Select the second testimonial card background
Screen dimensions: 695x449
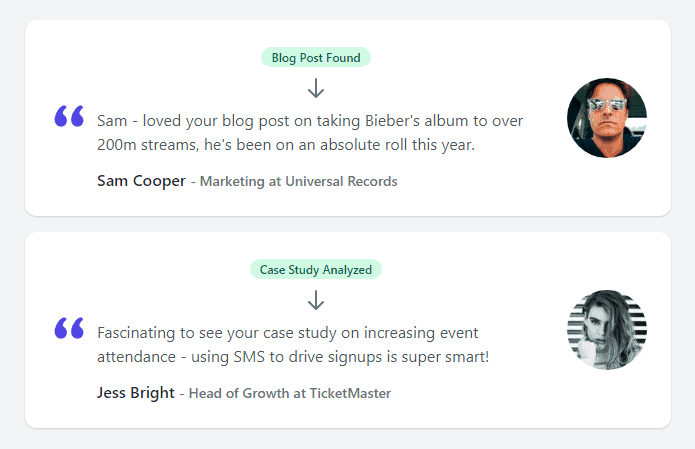pyautogui.click(x=348, y=330)
